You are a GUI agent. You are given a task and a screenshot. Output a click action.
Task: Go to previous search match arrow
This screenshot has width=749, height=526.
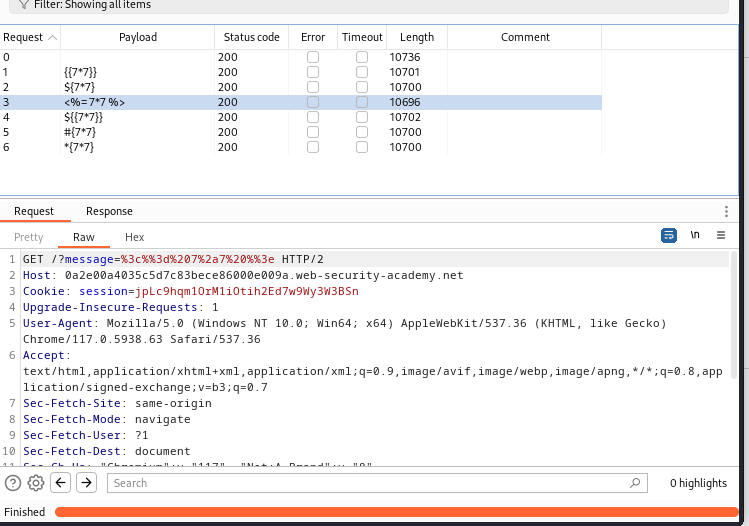(x=61, y=483)
